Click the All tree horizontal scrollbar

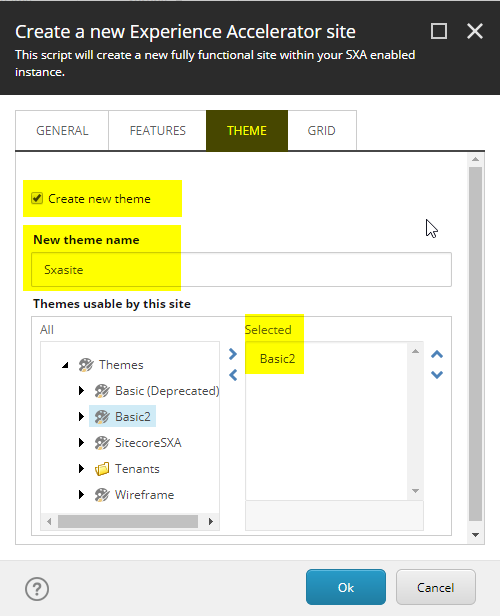(x=128, y=521)
